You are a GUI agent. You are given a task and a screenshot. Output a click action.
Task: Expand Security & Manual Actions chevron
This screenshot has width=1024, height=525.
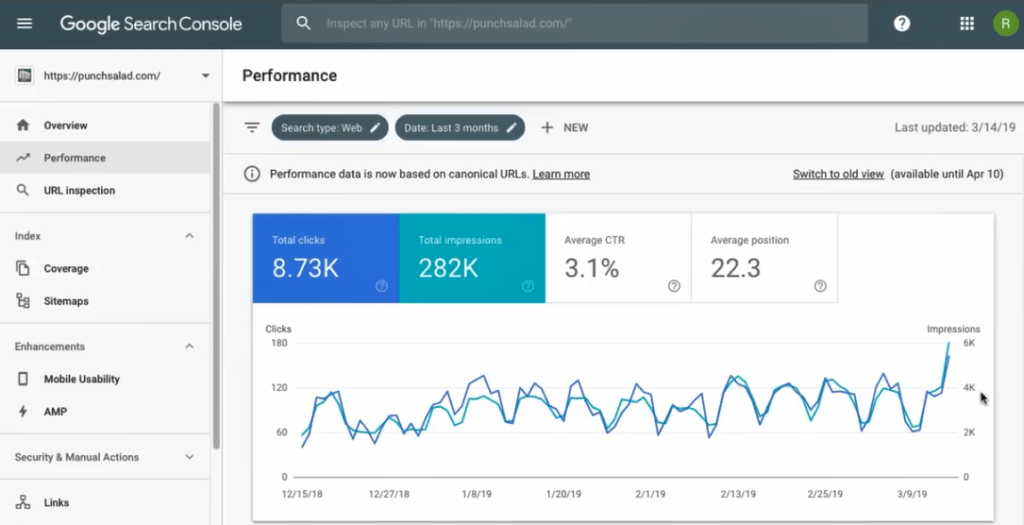pos(189,457)
